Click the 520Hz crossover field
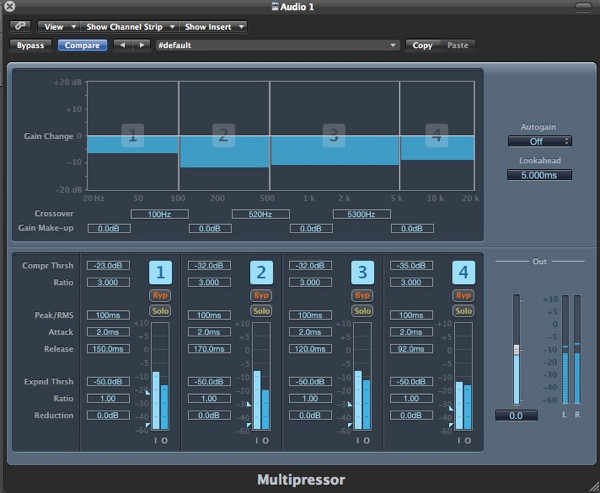Image resolution: width=600 pixels, height=493 pixels. [x=261, y=214]
